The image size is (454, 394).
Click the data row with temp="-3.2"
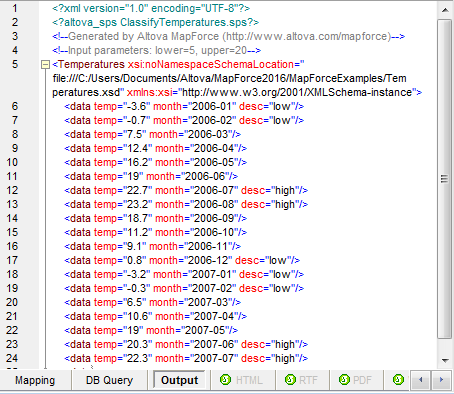[x=184, y=274]
